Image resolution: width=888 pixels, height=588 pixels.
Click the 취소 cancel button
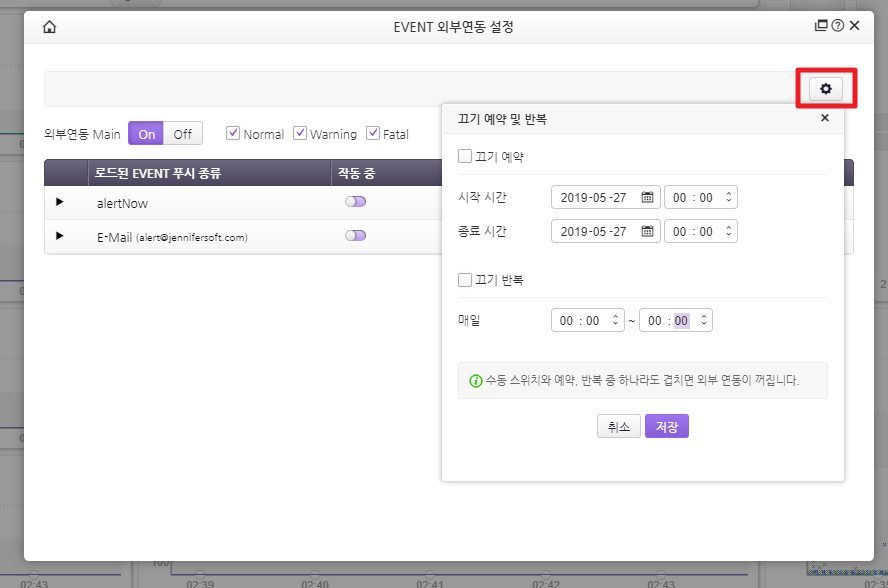(618, 426)
